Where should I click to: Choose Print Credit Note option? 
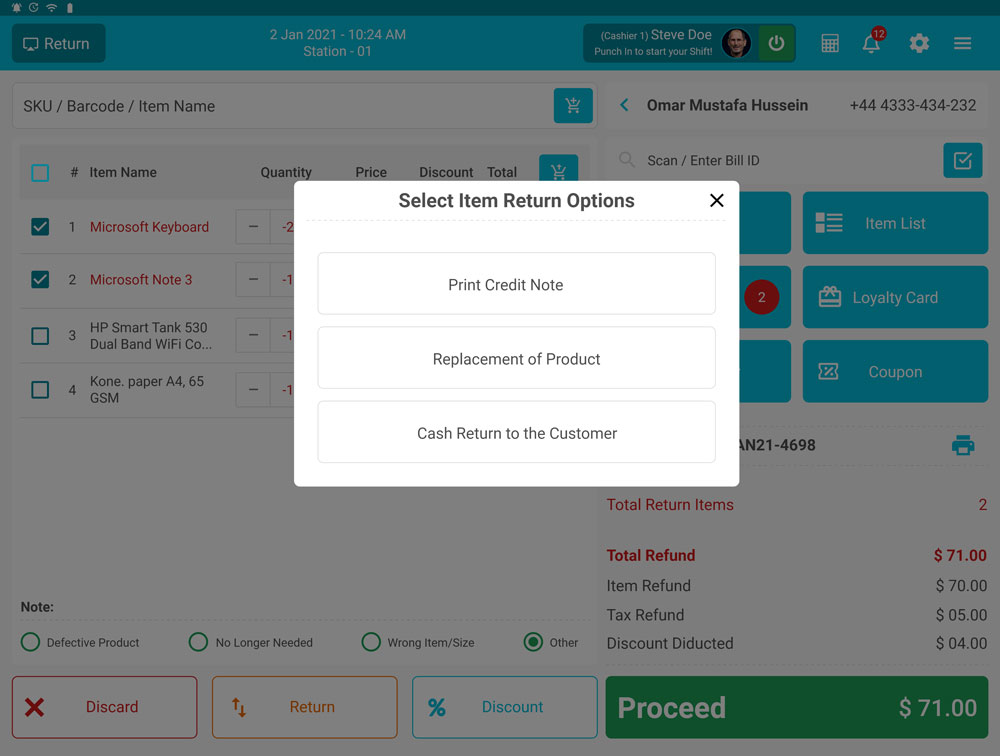pos(516,284)
